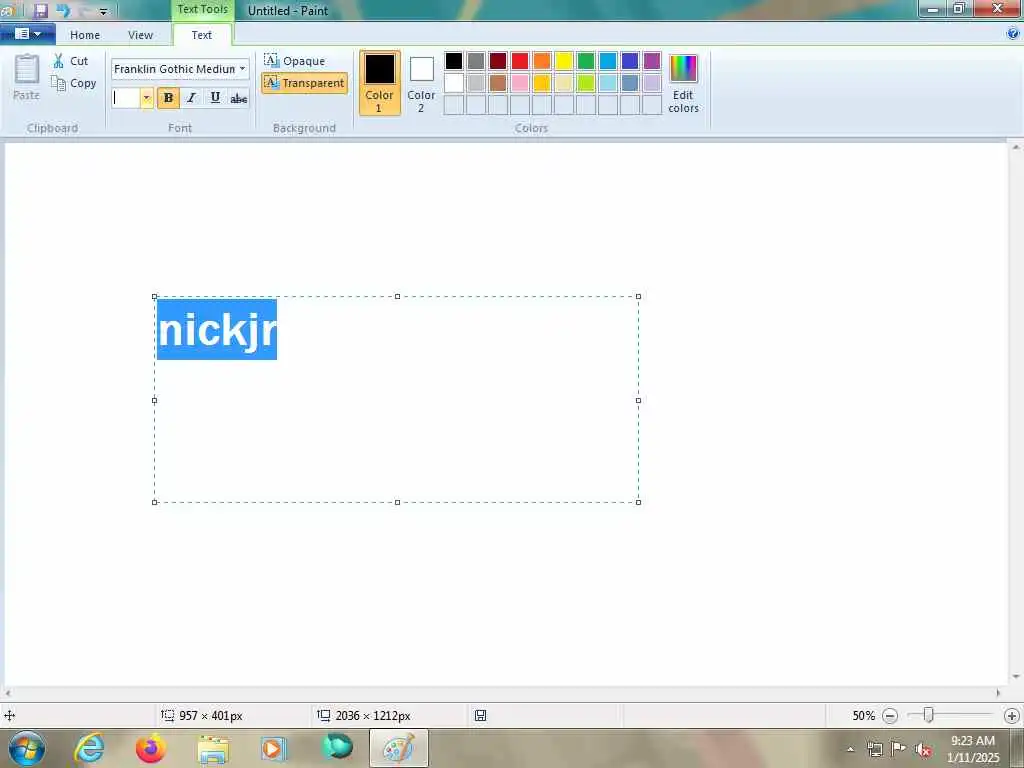Screen dimensions: 1024x768
Task: Pick the indigo color swatch
Action: tap(630, 61)
